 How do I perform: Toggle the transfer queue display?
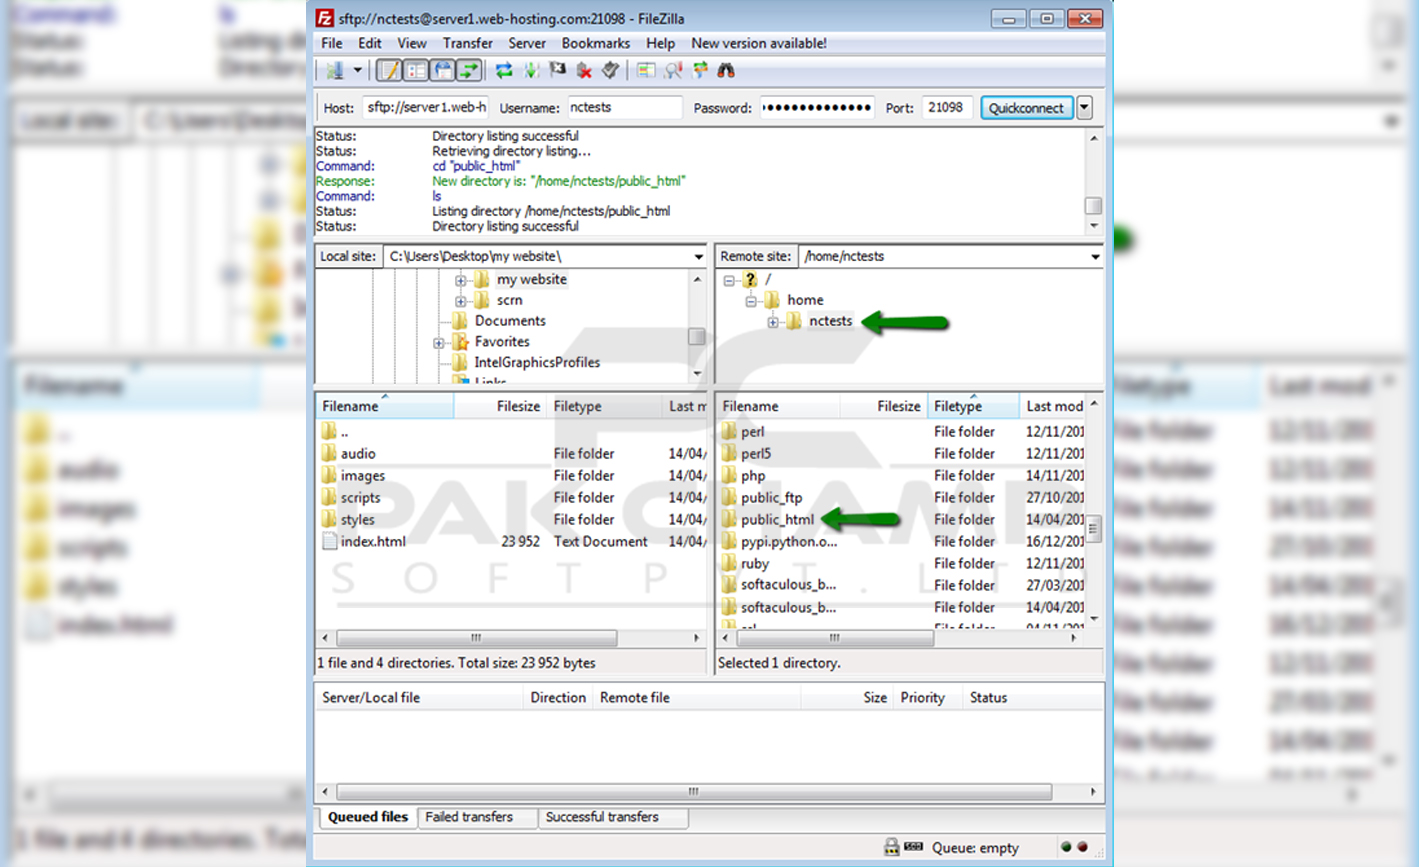pos(468,70)
